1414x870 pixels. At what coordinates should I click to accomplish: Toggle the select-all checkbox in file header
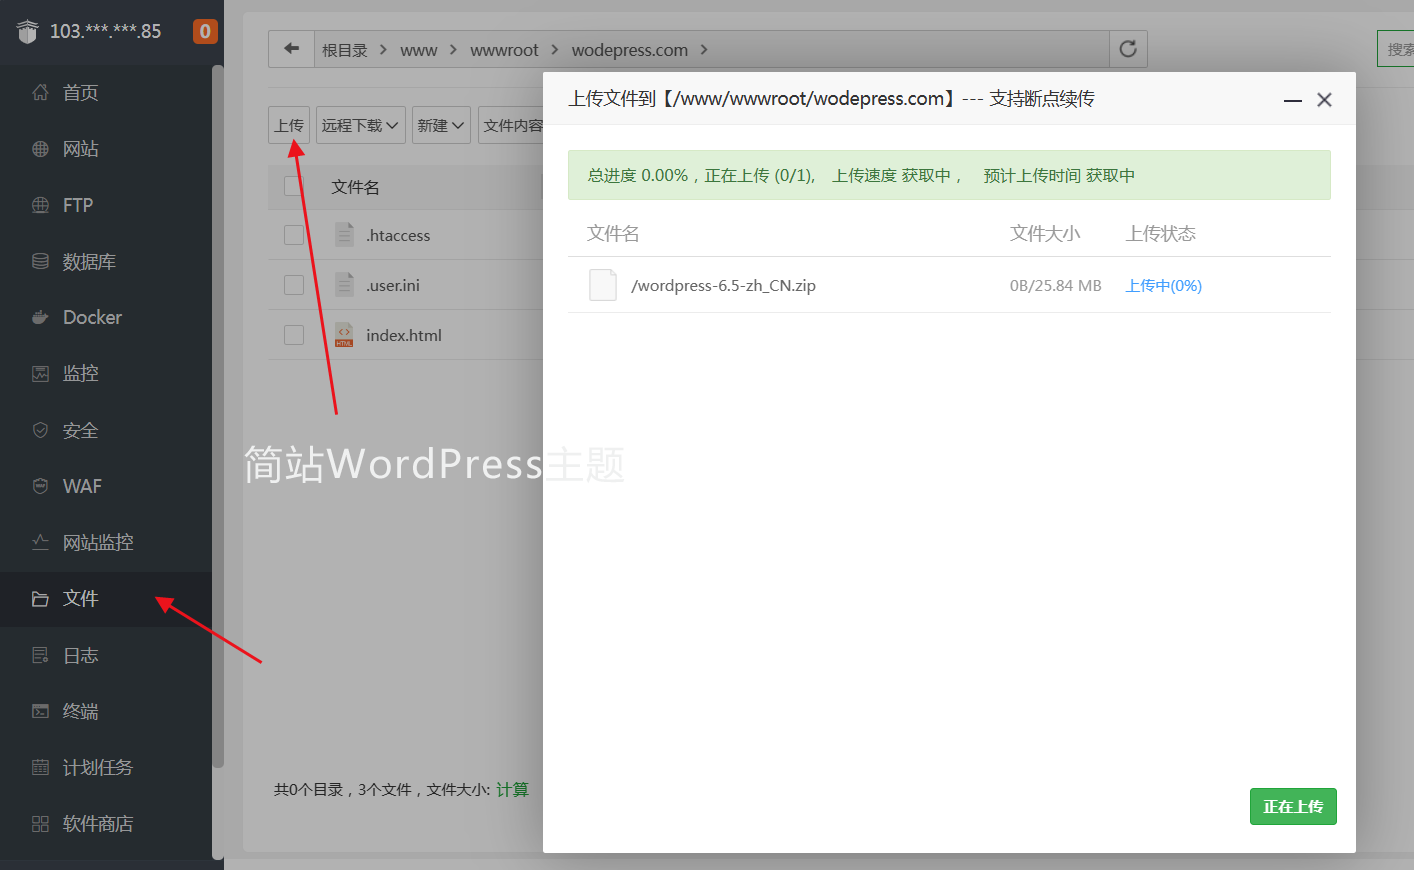click(294, 186)
